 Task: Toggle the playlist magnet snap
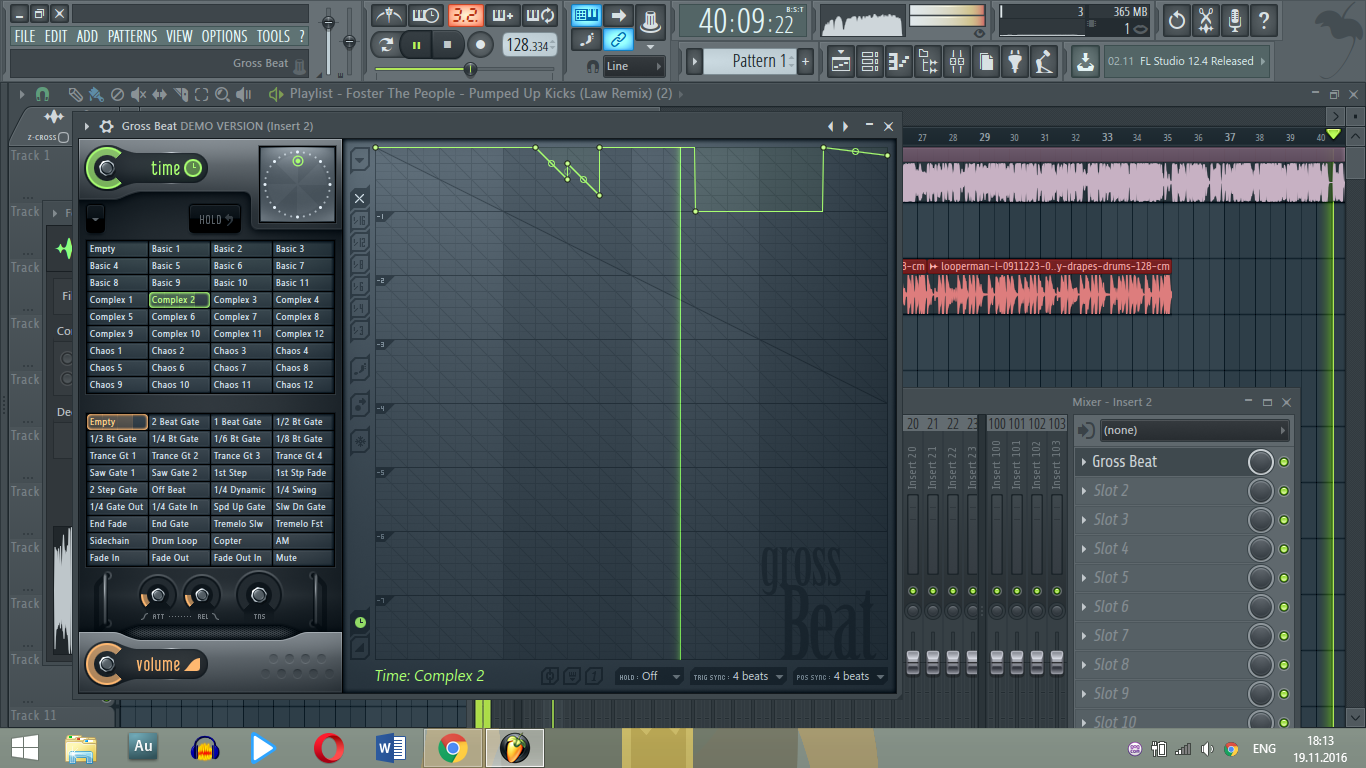[x=42, y=94]
